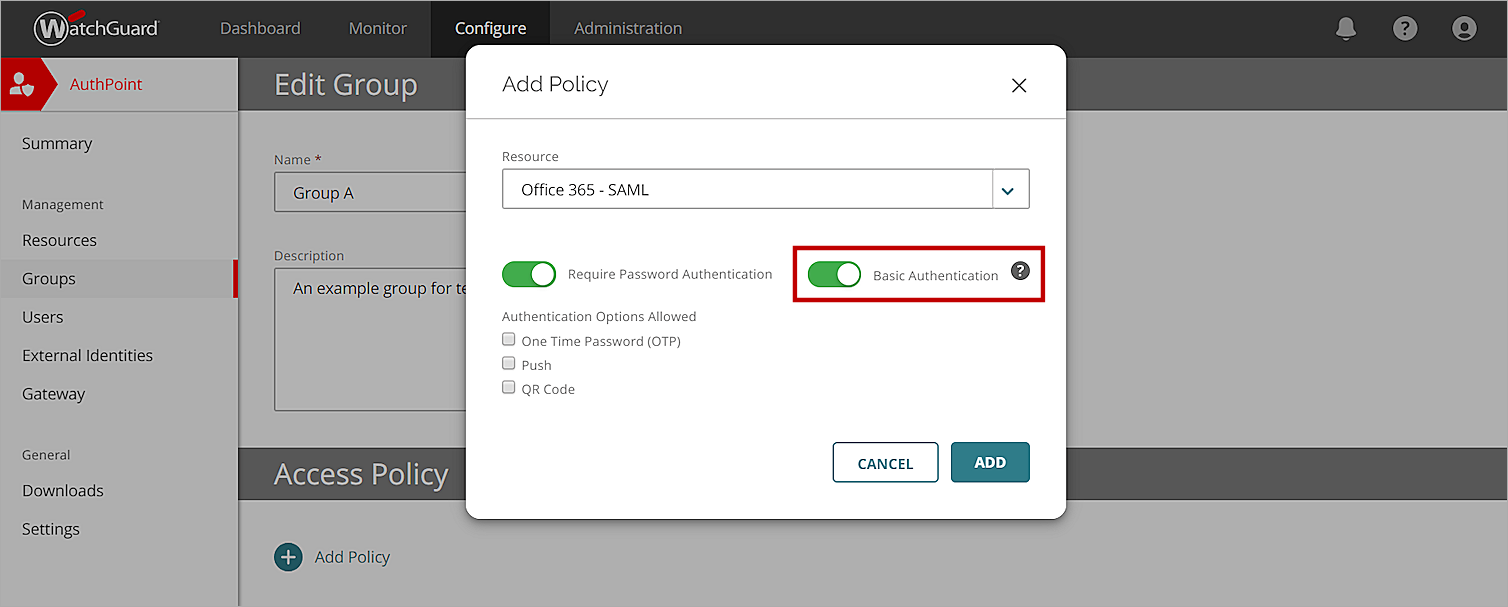
Task: Click the Group A name field
Action: pyautogui.click(x=370, y=193)
